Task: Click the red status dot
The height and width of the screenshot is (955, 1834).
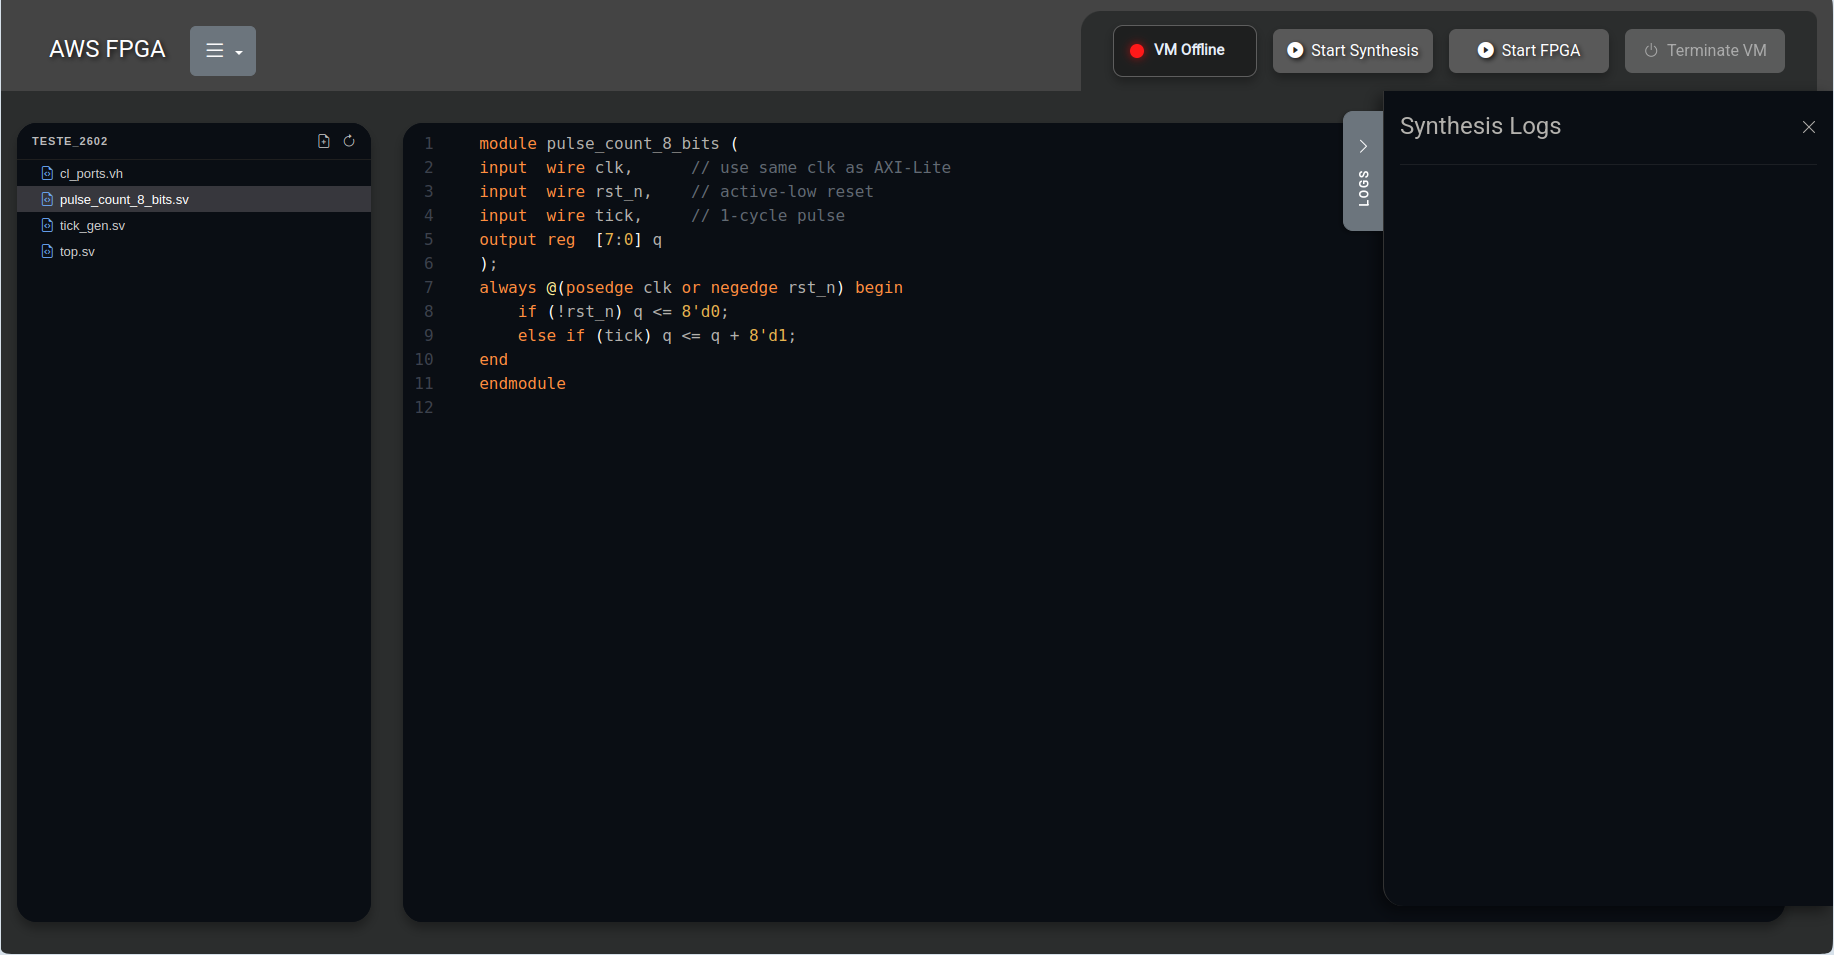Action: point(1137,51)
